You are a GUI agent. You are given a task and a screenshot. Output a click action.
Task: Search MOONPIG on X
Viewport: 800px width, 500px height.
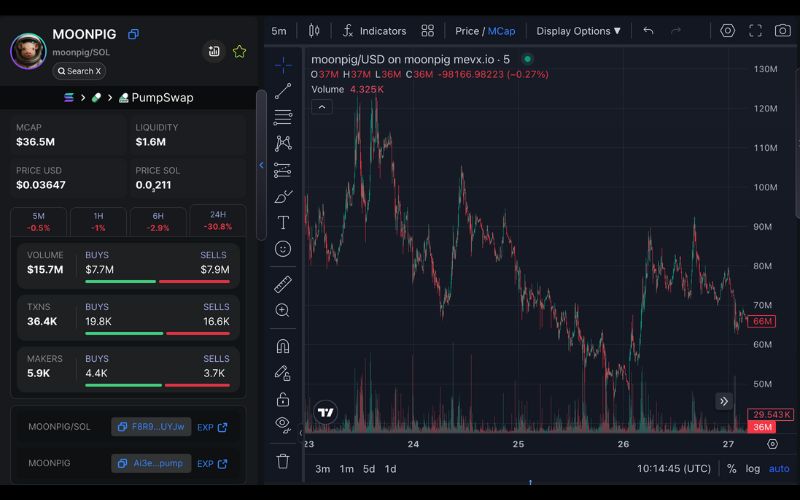click(79, 71)
